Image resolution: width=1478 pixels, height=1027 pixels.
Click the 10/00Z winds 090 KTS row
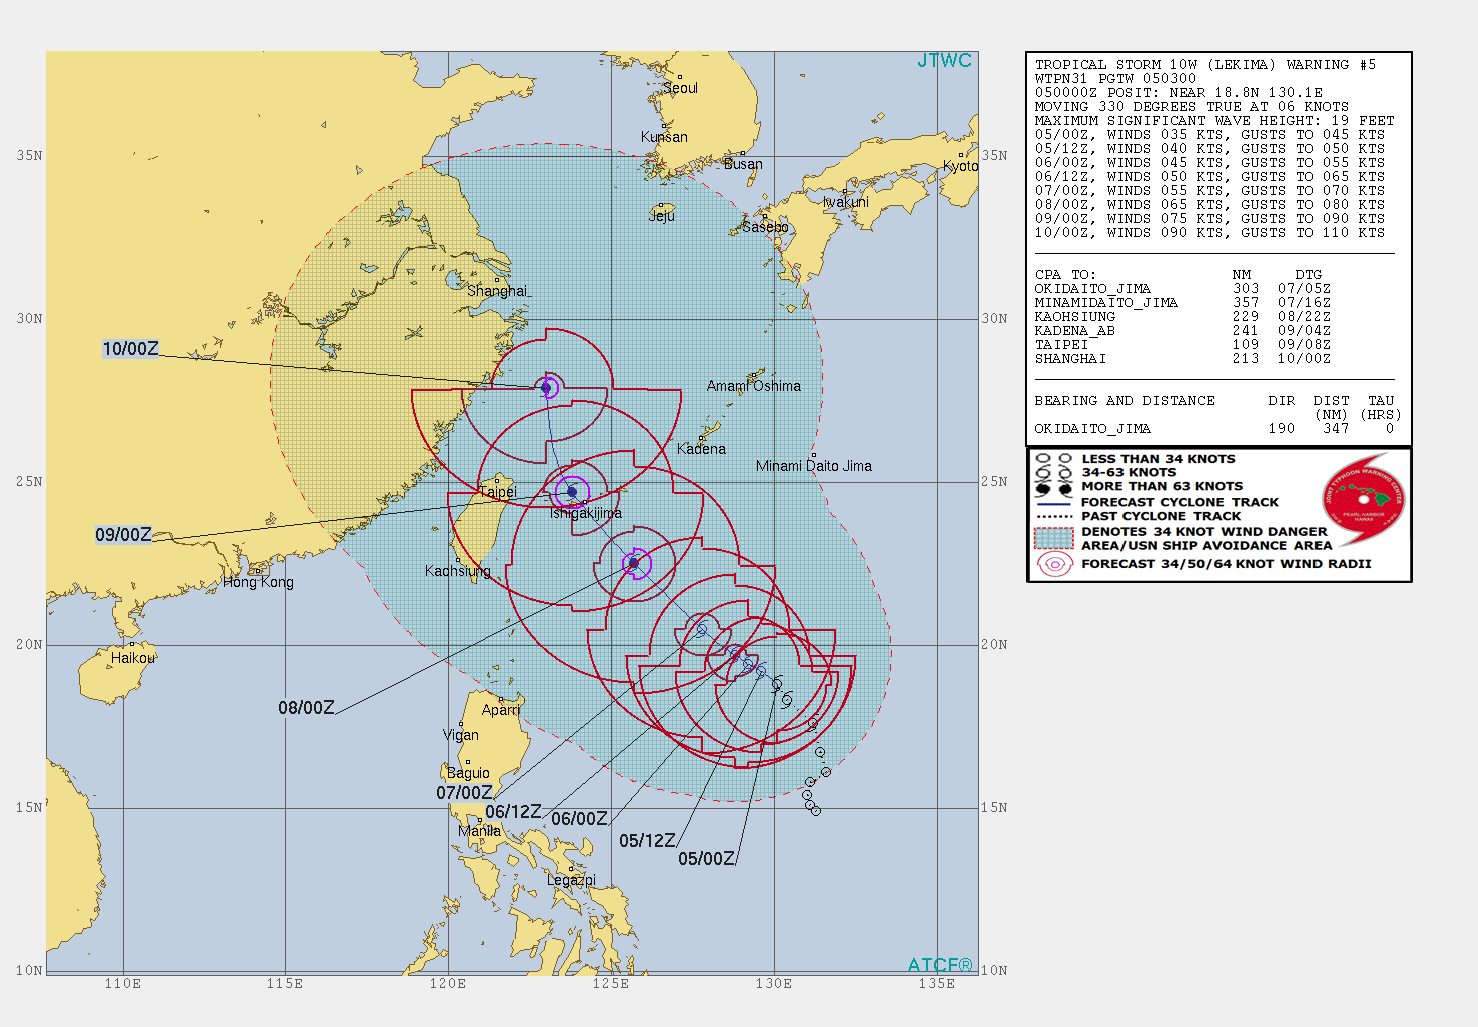[1210, 232]
